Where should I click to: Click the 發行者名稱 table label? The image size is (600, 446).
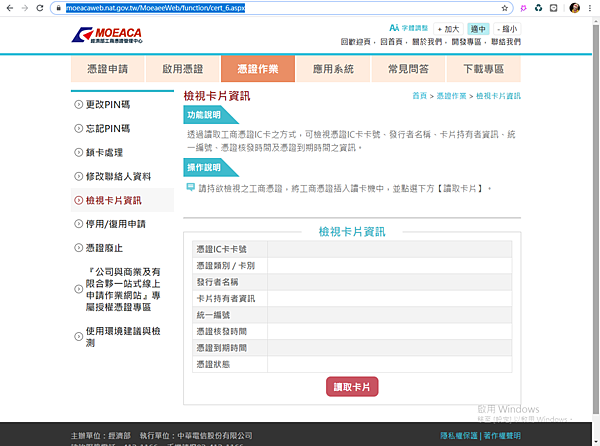(x=217, y=282)
